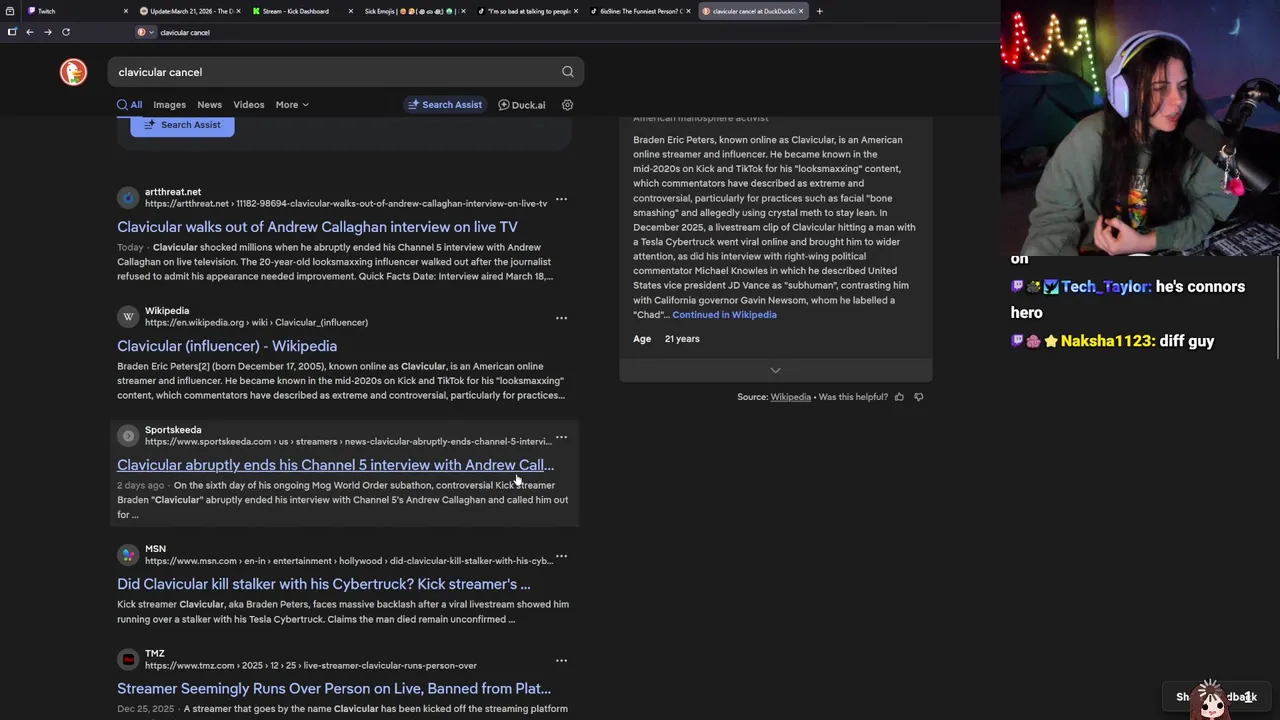The width and height of the screenshot is (1280, 720).
Task: Open the Wikipedia result options menu
Action: click(561, 318)
